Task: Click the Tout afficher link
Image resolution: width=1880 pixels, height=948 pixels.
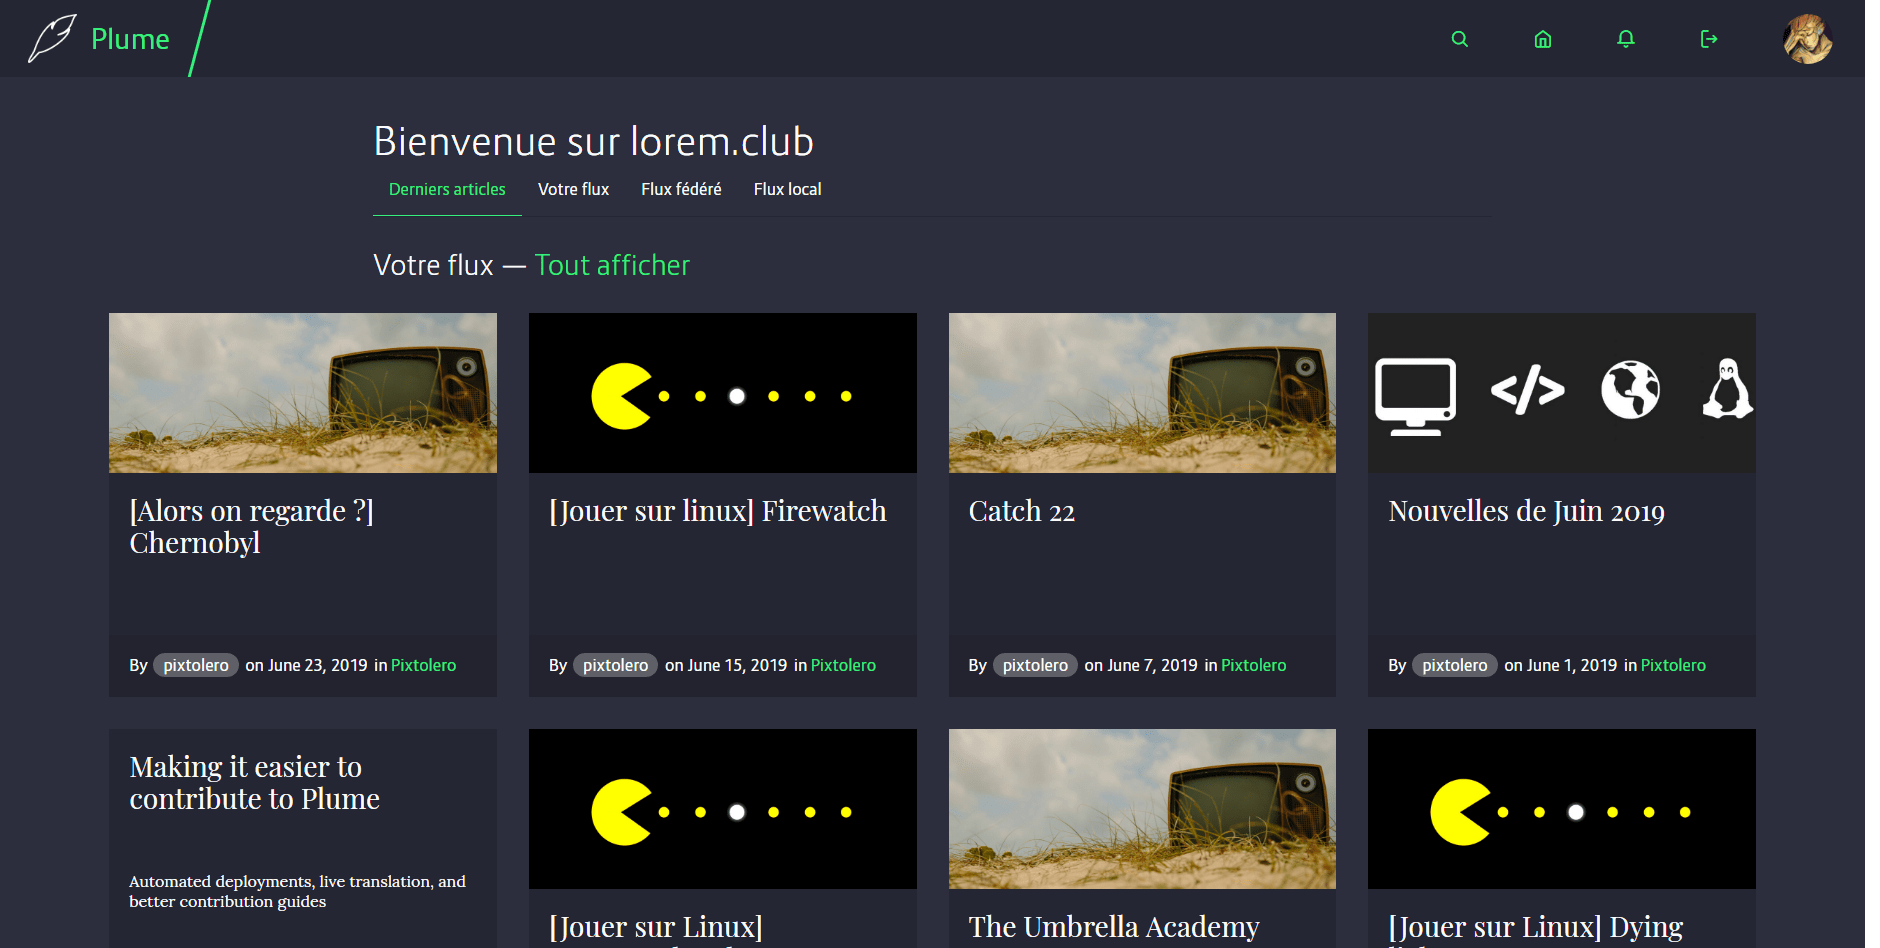Action: tap(612, 265)
